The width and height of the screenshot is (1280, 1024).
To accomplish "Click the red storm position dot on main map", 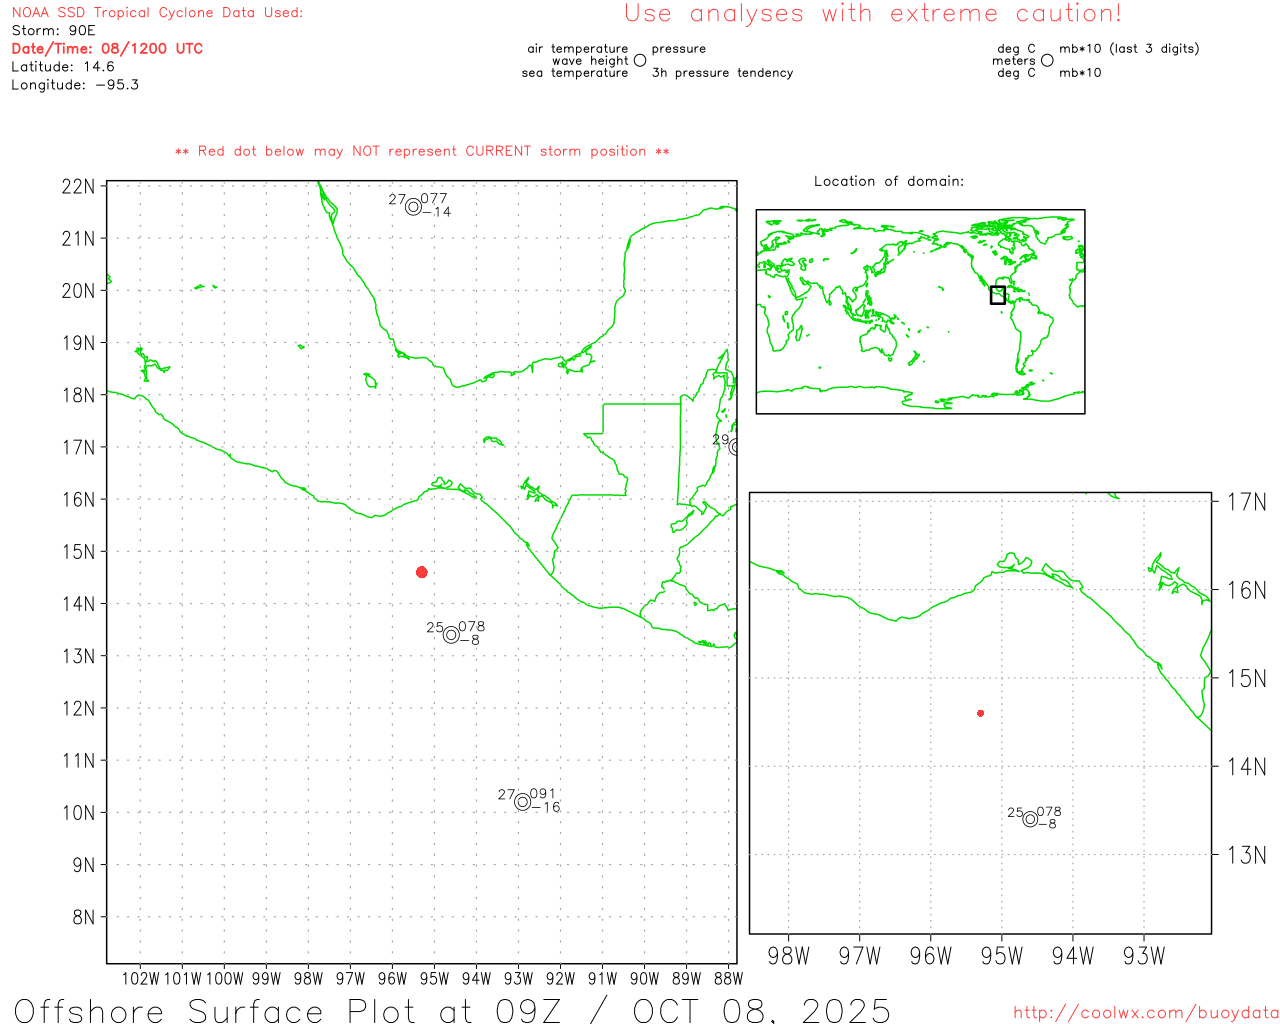I will [422, 572].
